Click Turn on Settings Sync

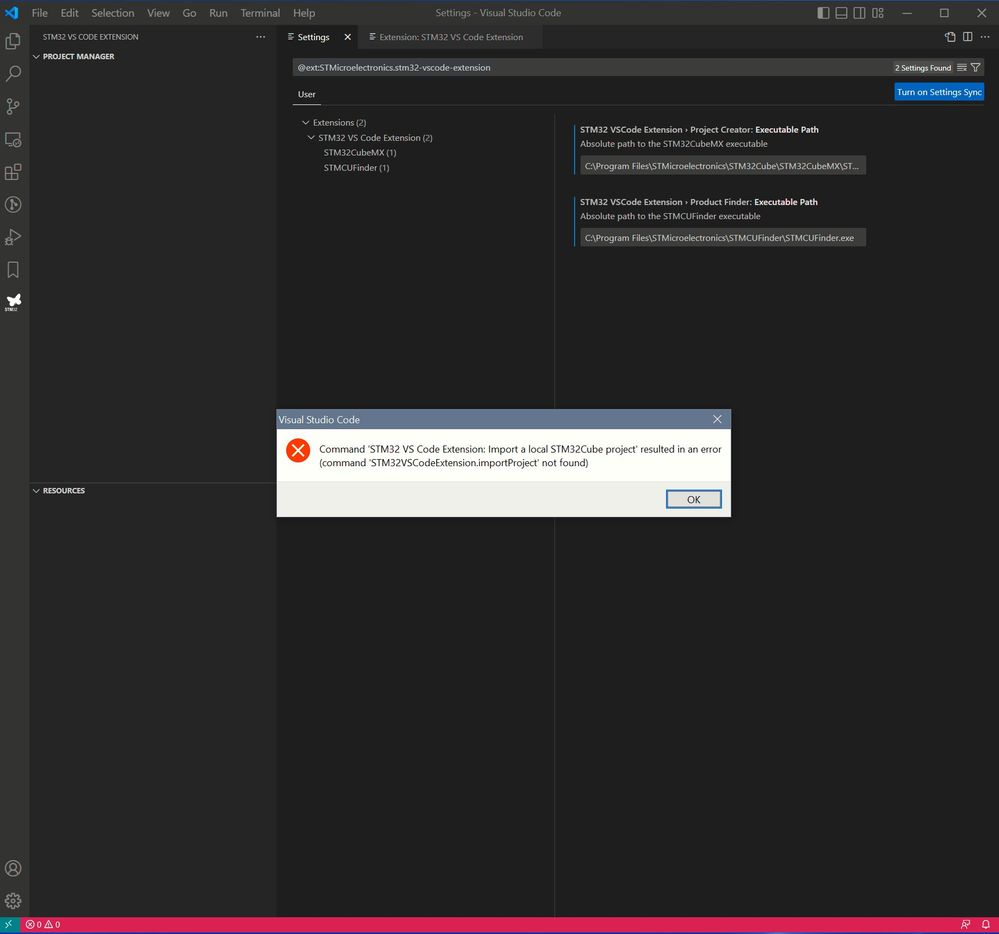(x=939, y=92)
